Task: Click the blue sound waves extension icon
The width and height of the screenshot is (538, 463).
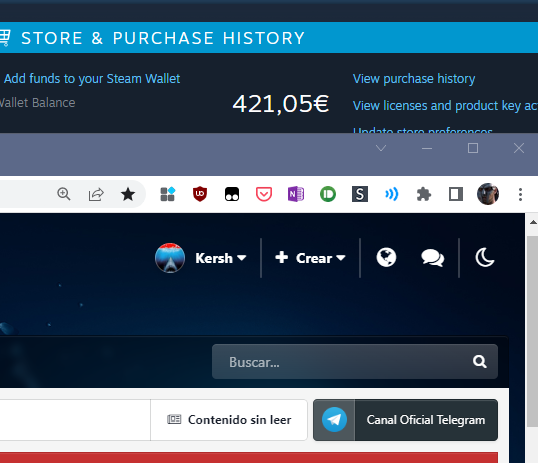Action: click(391, 194)
